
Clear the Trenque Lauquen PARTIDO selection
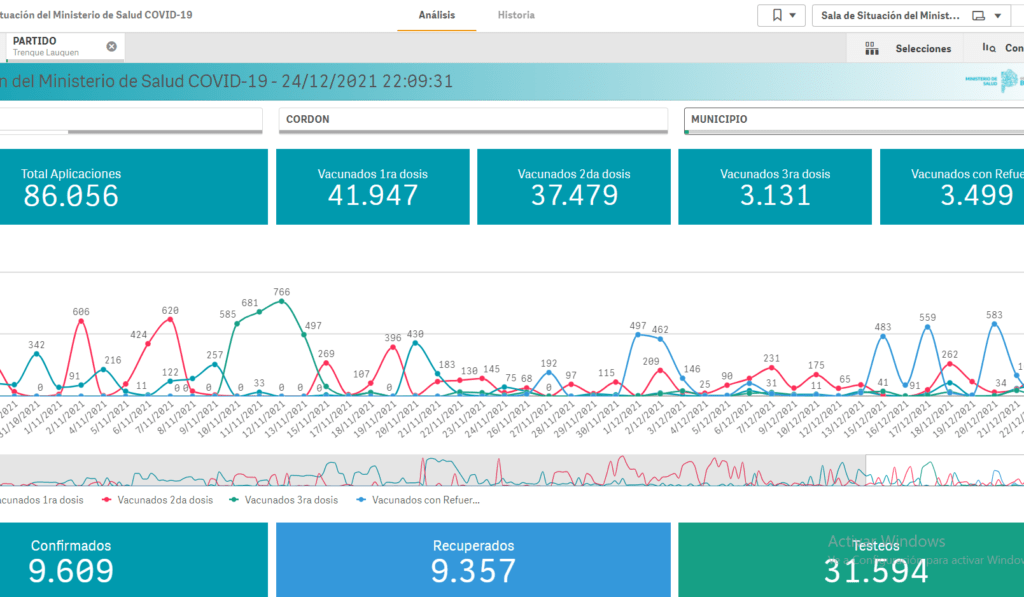tap(111, 46)
